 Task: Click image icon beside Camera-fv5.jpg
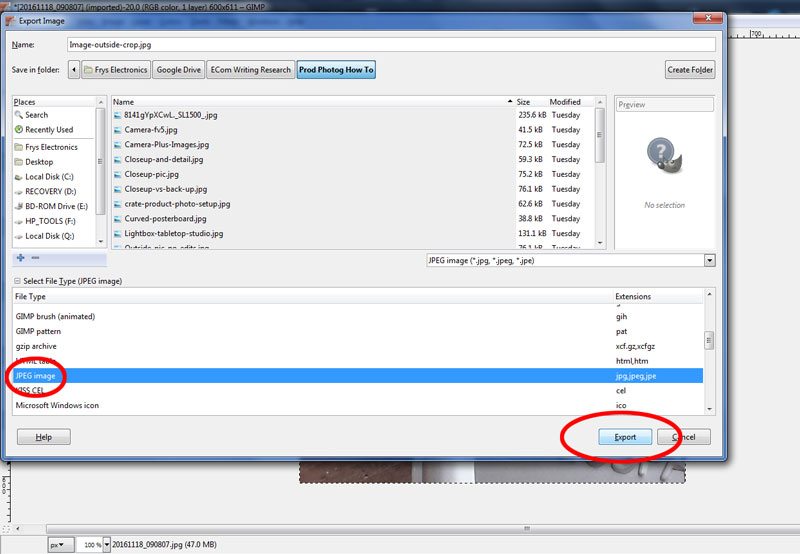tap(118, 130)
